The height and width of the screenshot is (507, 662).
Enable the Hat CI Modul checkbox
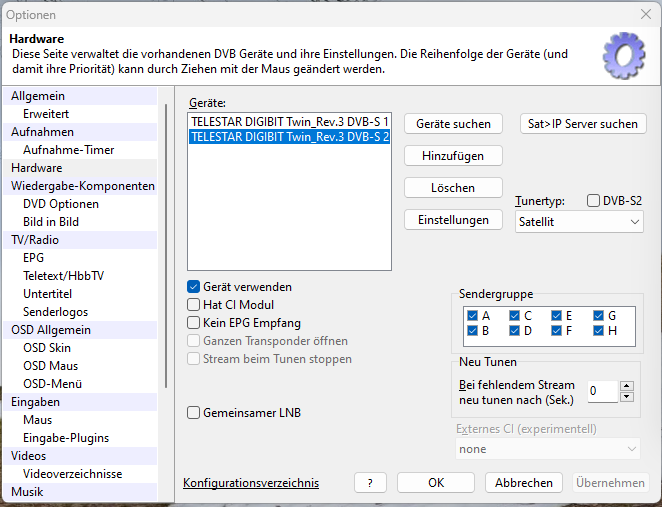[x=195, y=305]
